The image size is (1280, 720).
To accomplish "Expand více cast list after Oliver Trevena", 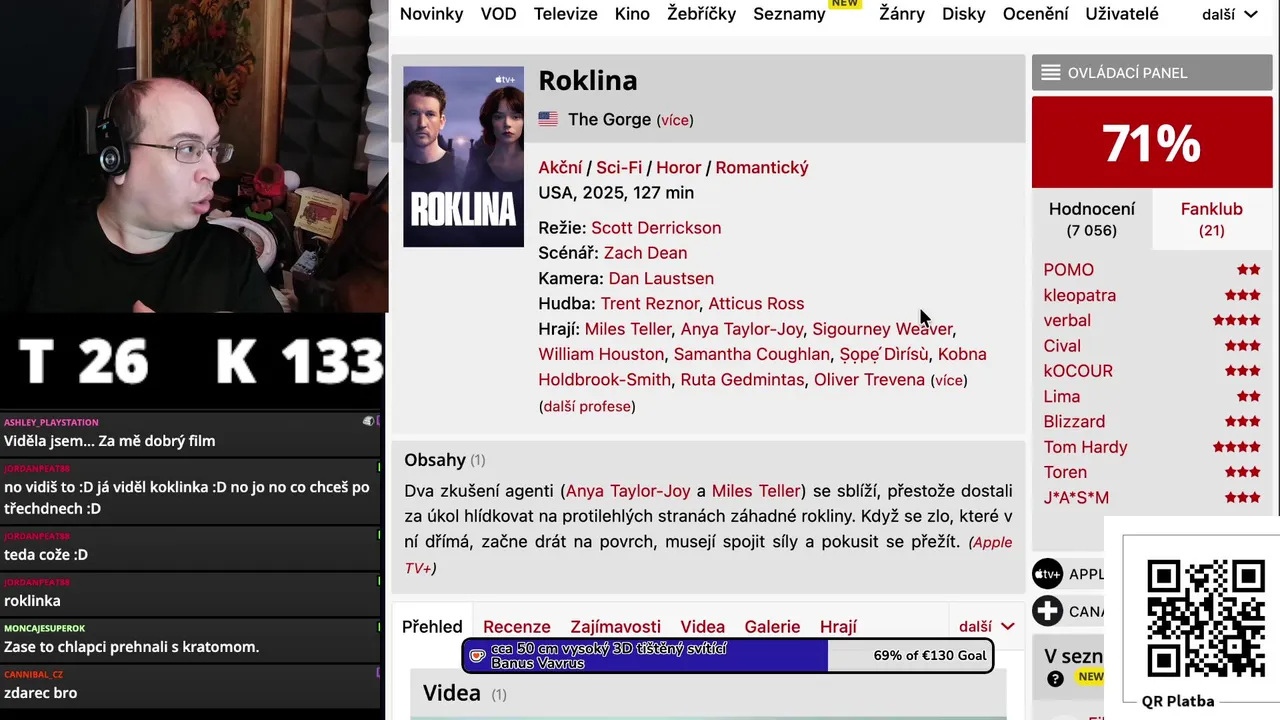I will [949, 380].
